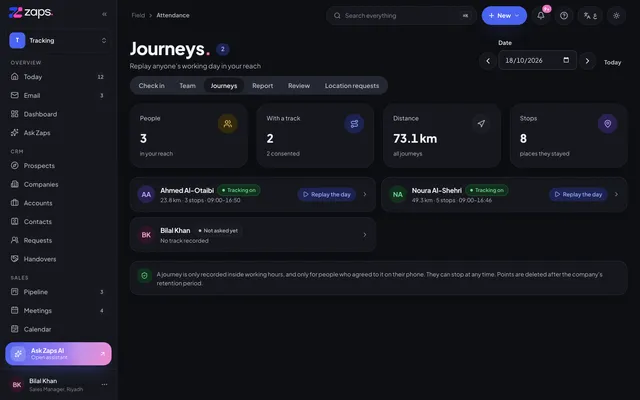Image resolution: width=640 pixels, height=400 pixels.
Task: Replay the day for Noura Al-Shehri
Action: point(578,195)
